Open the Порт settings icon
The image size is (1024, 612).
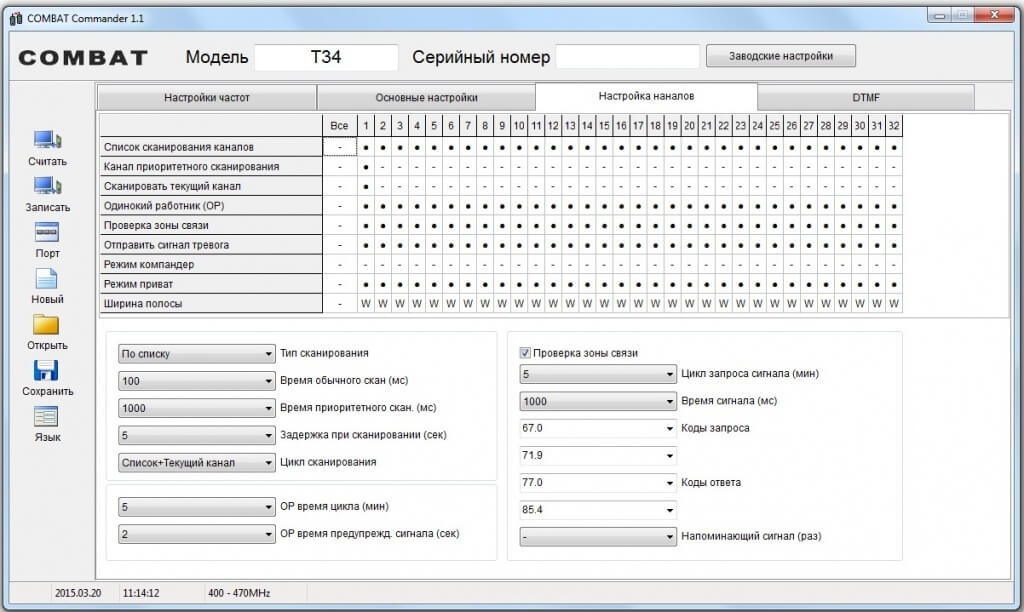tap(47, 232)
